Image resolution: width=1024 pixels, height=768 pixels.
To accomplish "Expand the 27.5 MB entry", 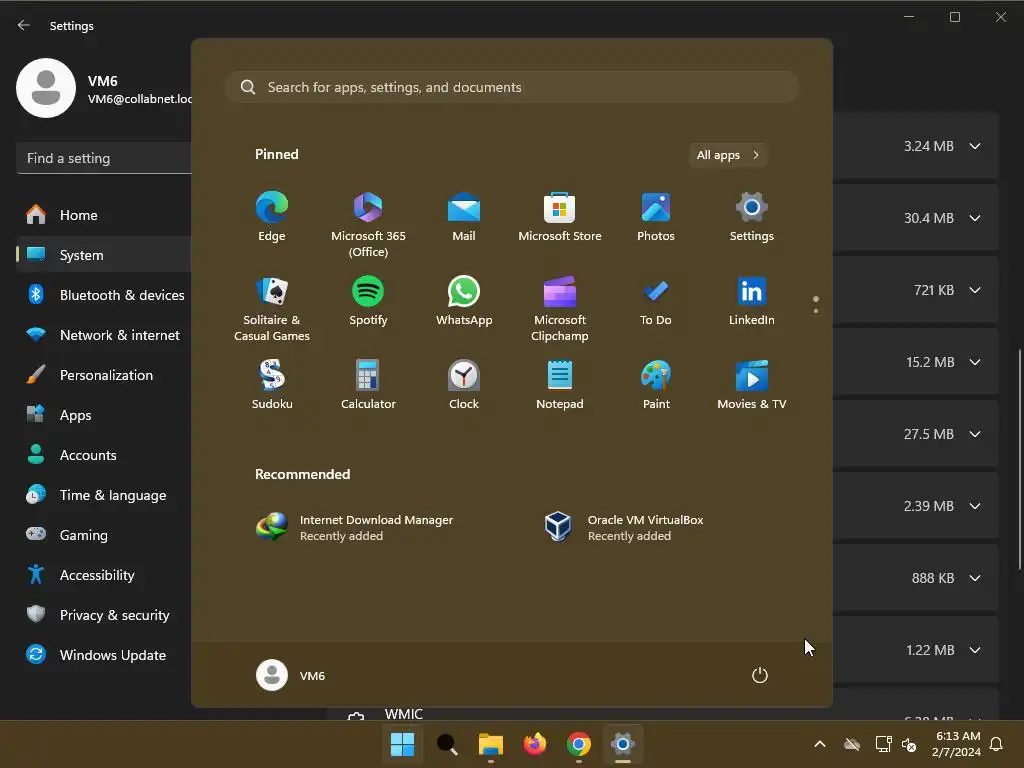I will click(x=975, y=434).
